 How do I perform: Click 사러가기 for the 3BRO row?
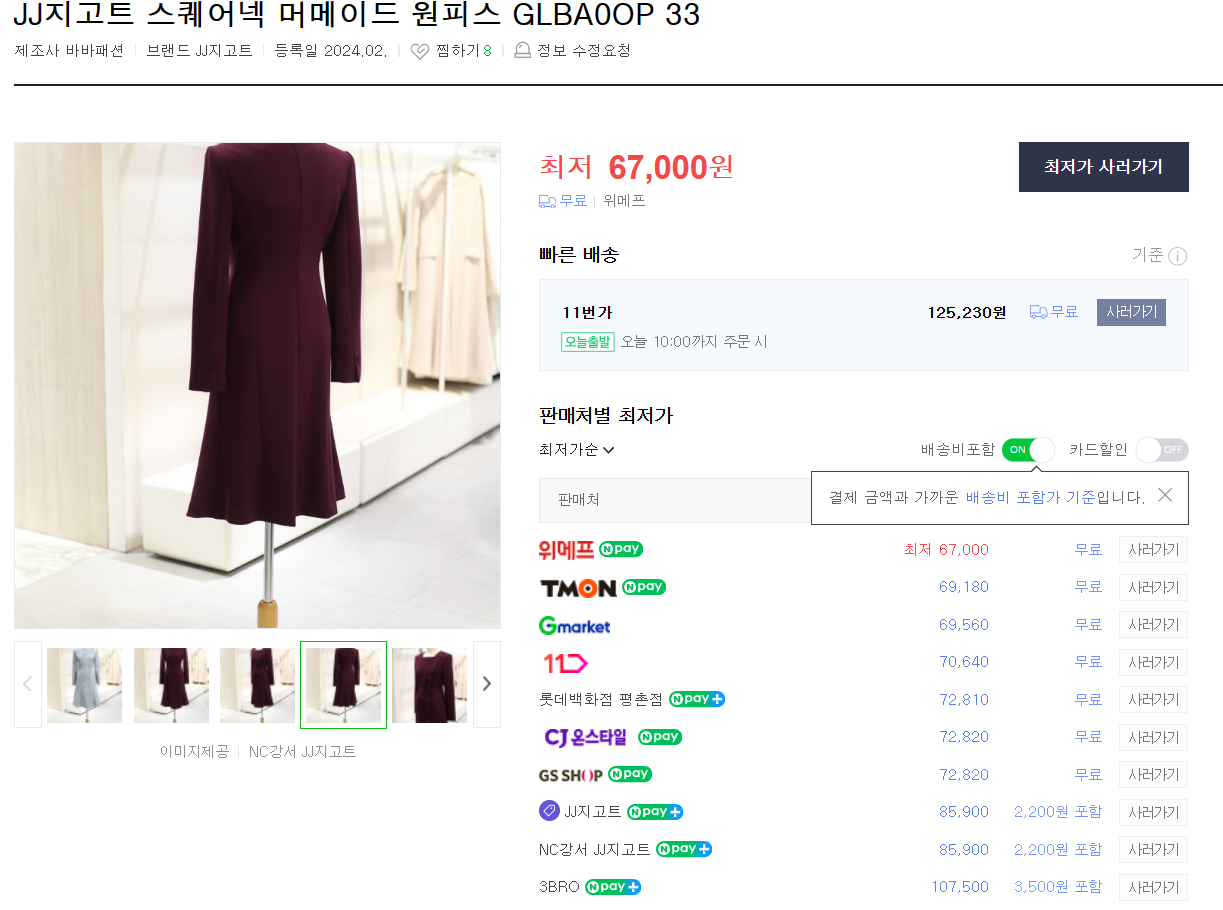(1153, 887)
